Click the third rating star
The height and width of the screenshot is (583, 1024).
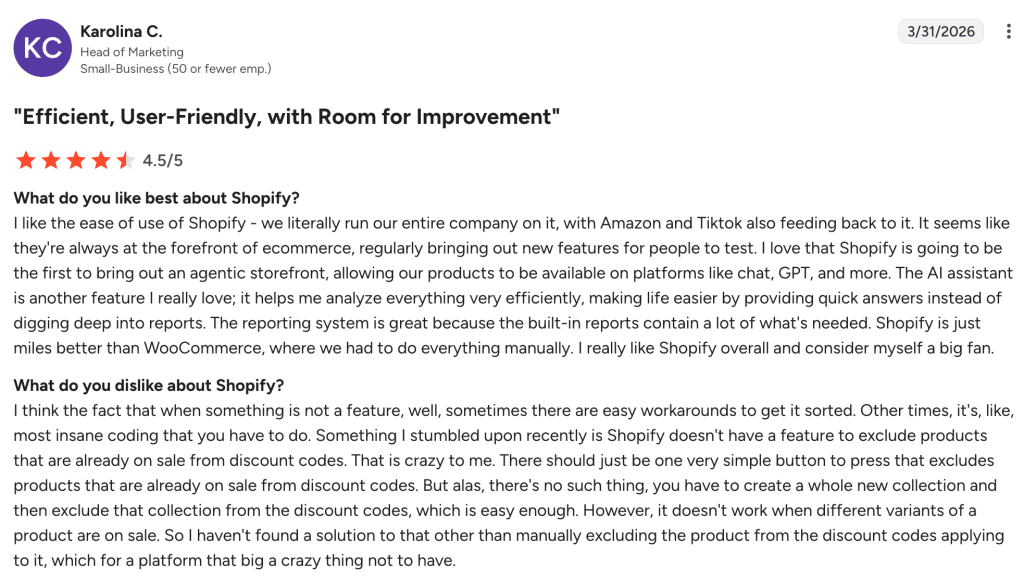pyautogui.click(x=76, y=160)
